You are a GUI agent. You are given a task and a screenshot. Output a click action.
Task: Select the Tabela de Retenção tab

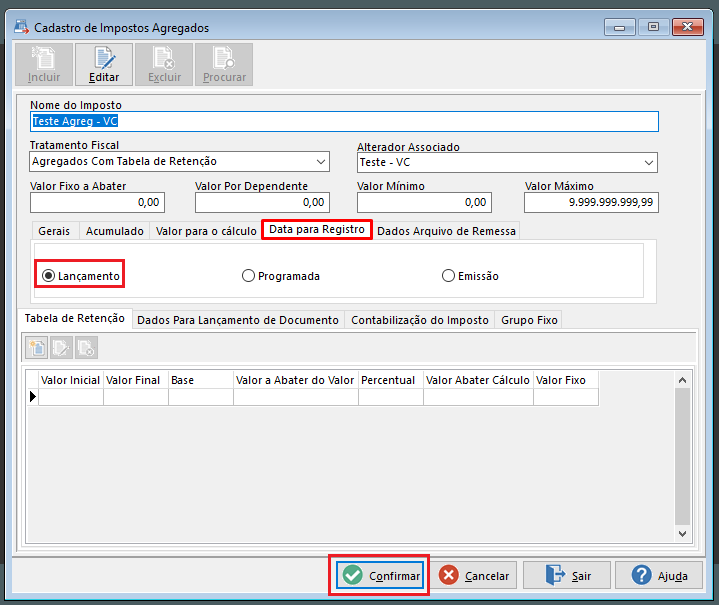[x=75, y=318]
